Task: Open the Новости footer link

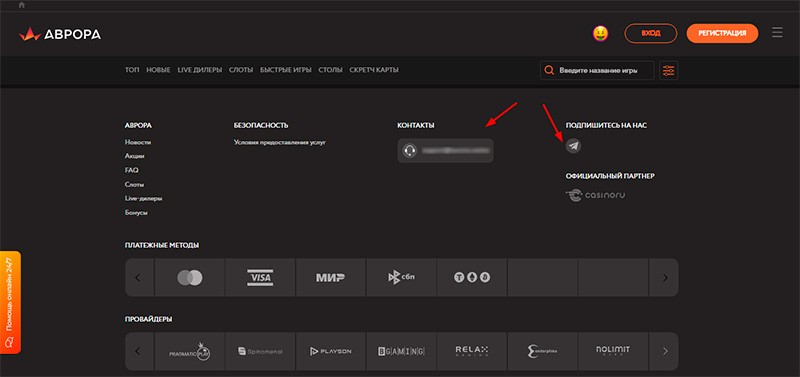Action: 138,142
